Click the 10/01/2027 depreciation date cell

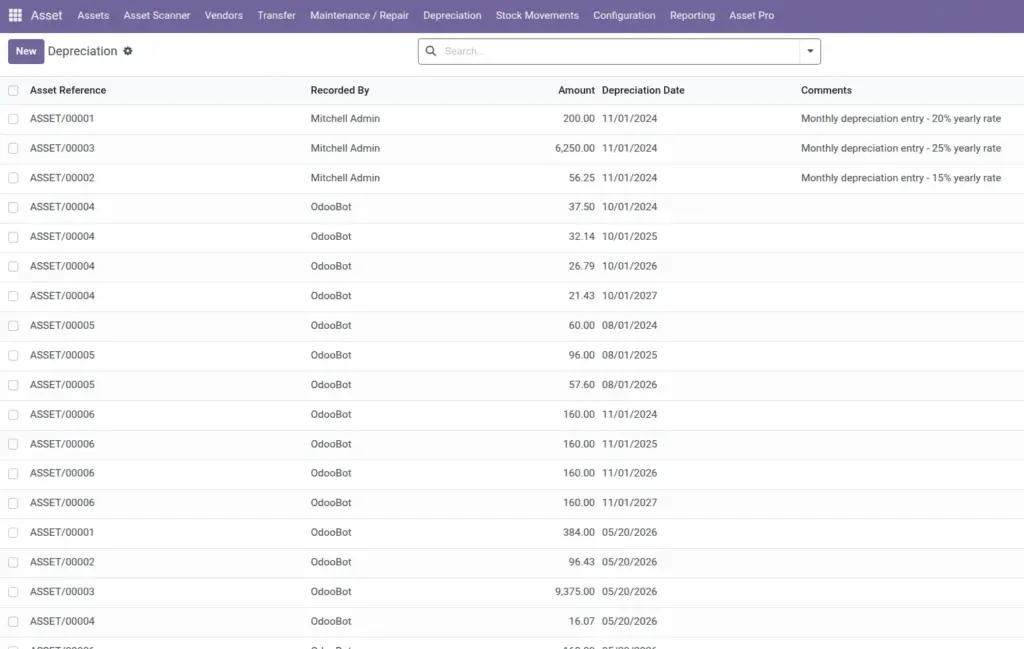click(x=630, y=295)
